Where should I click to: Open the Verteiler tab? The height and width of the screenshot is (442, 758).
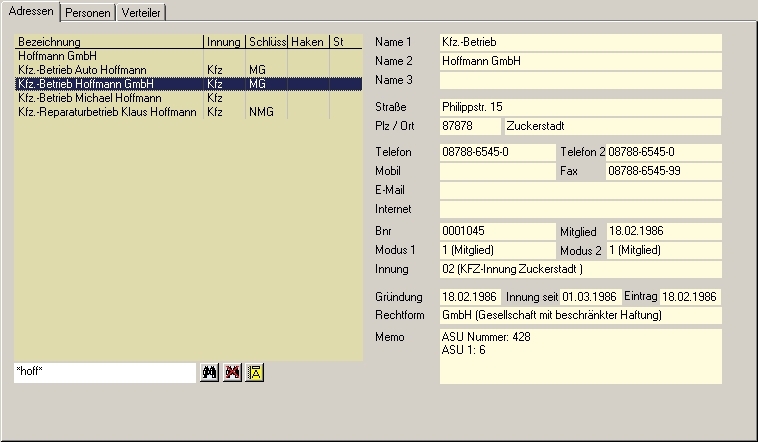(x=140, y=12)
